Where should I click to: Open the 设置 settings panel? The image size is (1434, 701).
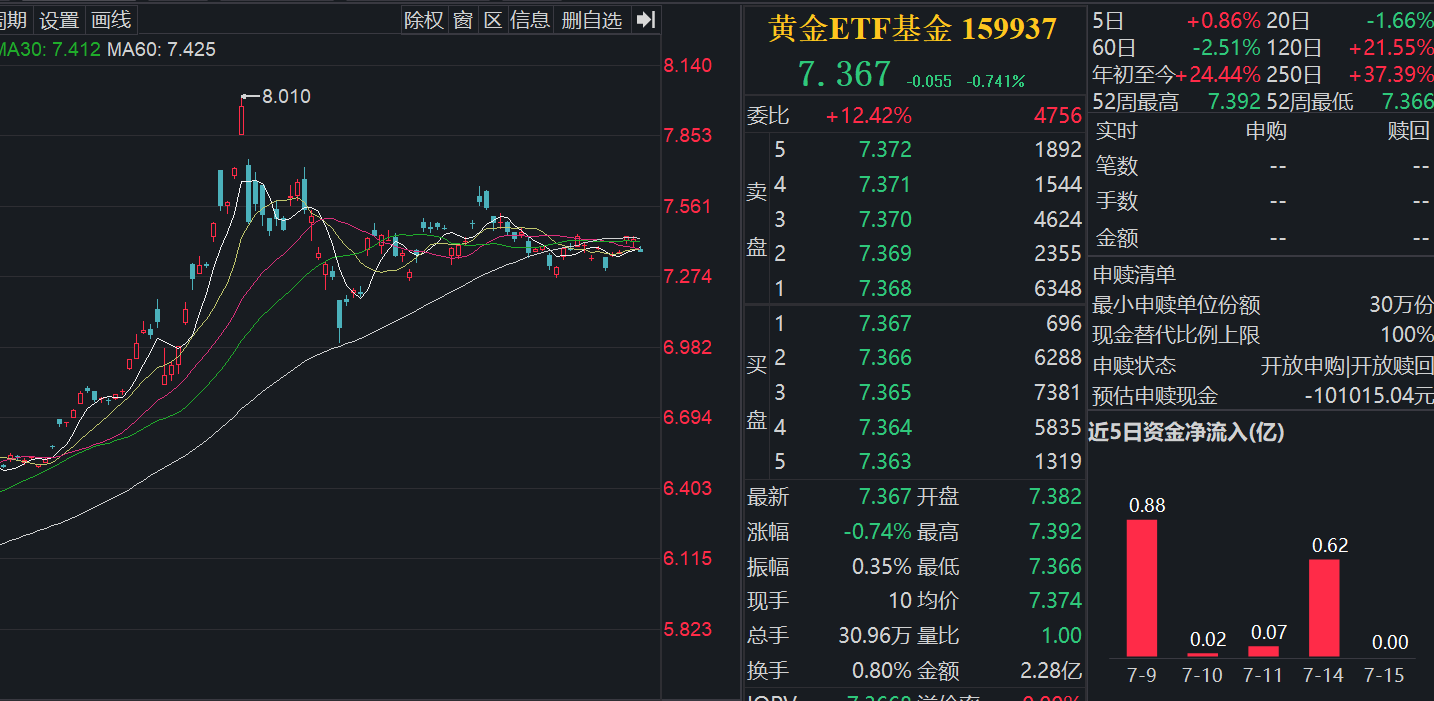[59, 19]
